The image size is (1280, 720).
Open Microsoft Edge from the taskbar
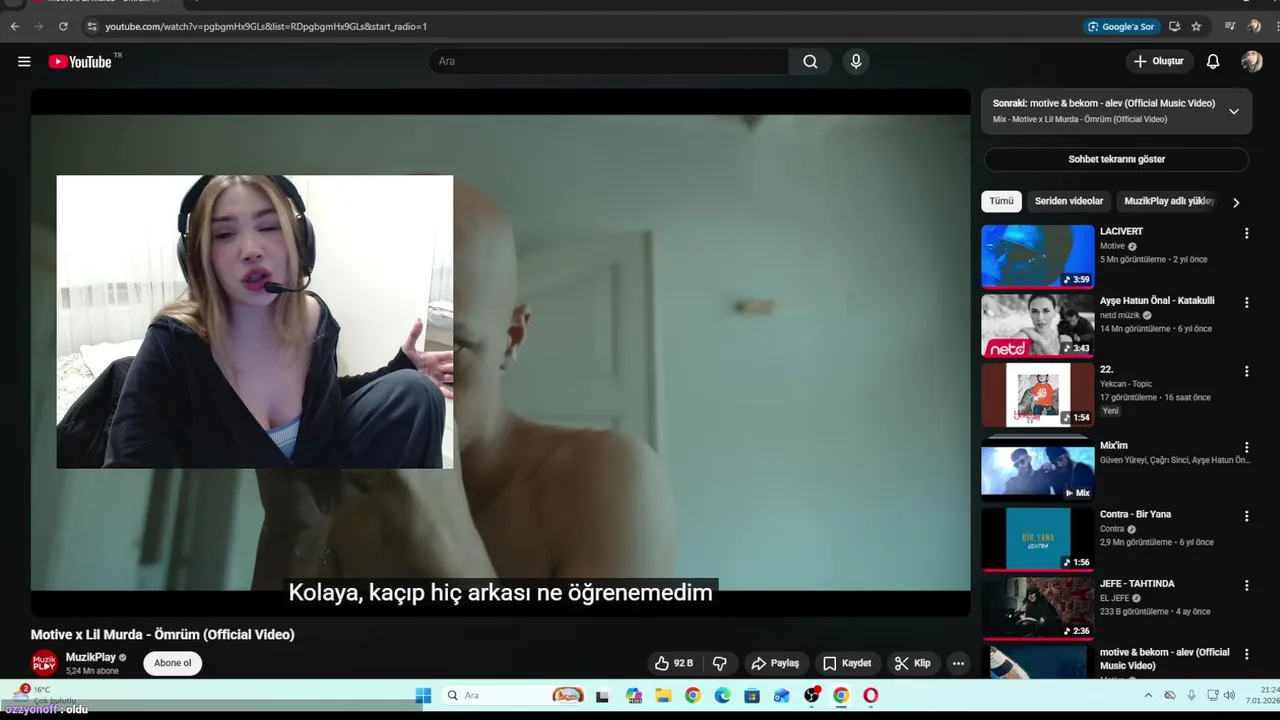(722, 695)
